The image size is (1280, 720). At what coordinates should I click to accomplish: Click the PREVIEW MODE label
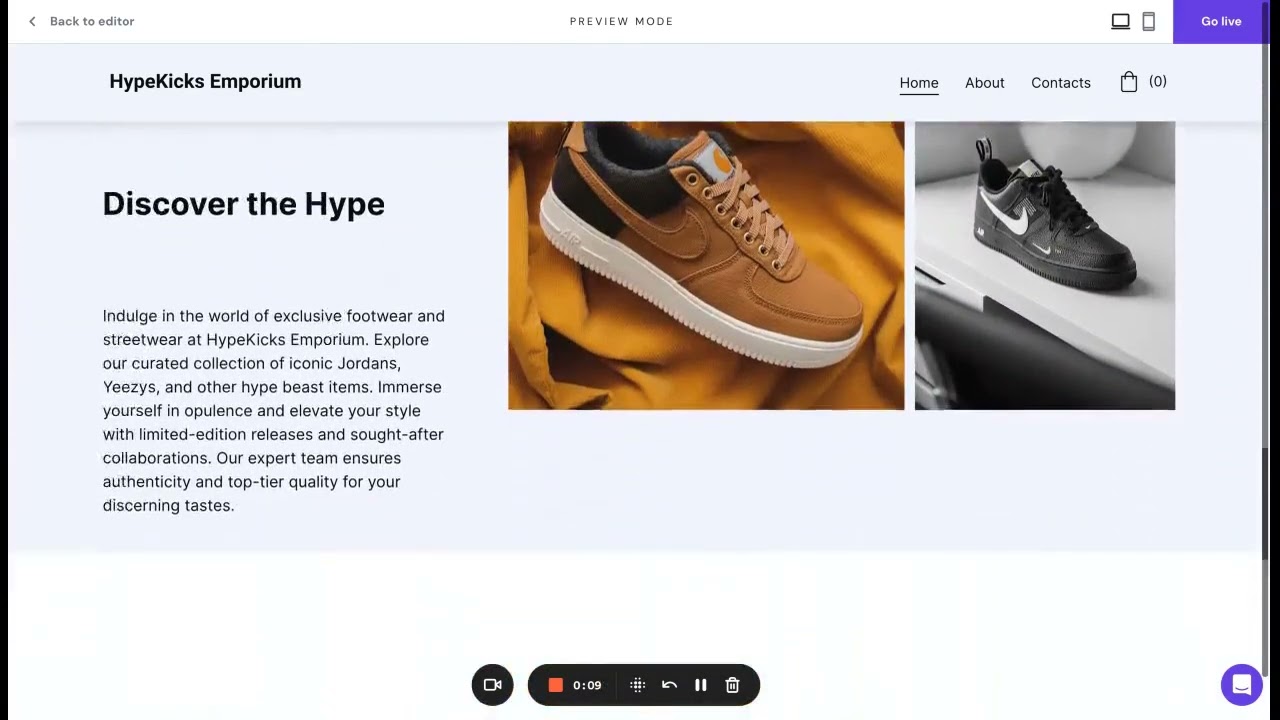point(622,21)
